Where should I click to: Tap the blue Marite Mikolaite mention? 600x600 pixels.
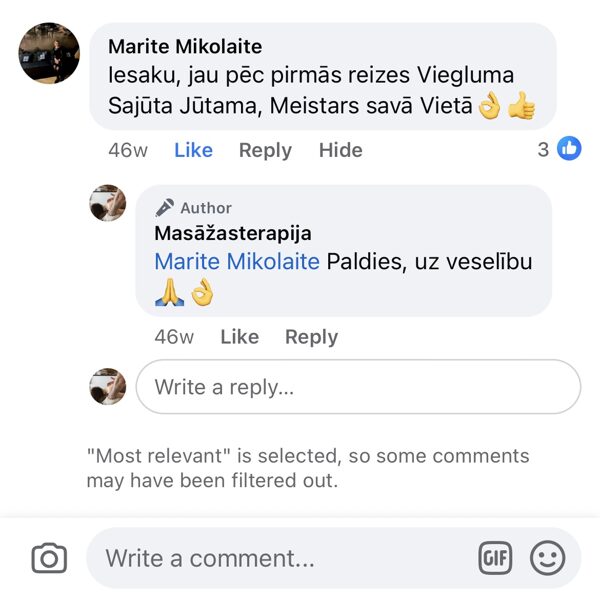pos(237,262)
